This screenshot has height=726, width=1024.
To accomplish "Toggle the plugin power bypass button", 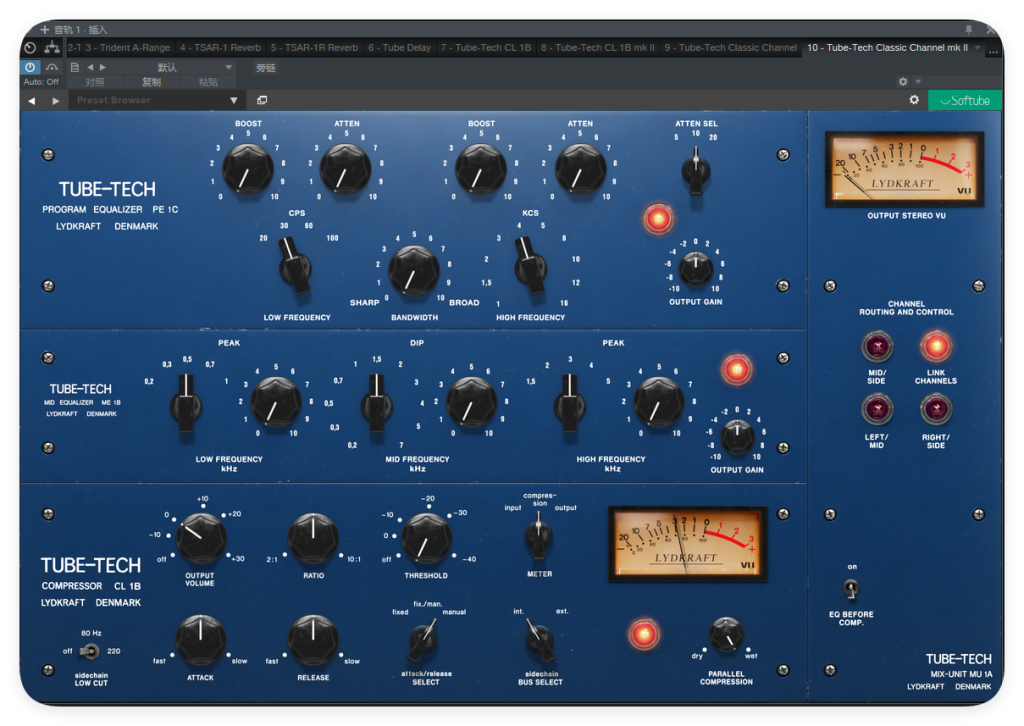I will (30, 67).
